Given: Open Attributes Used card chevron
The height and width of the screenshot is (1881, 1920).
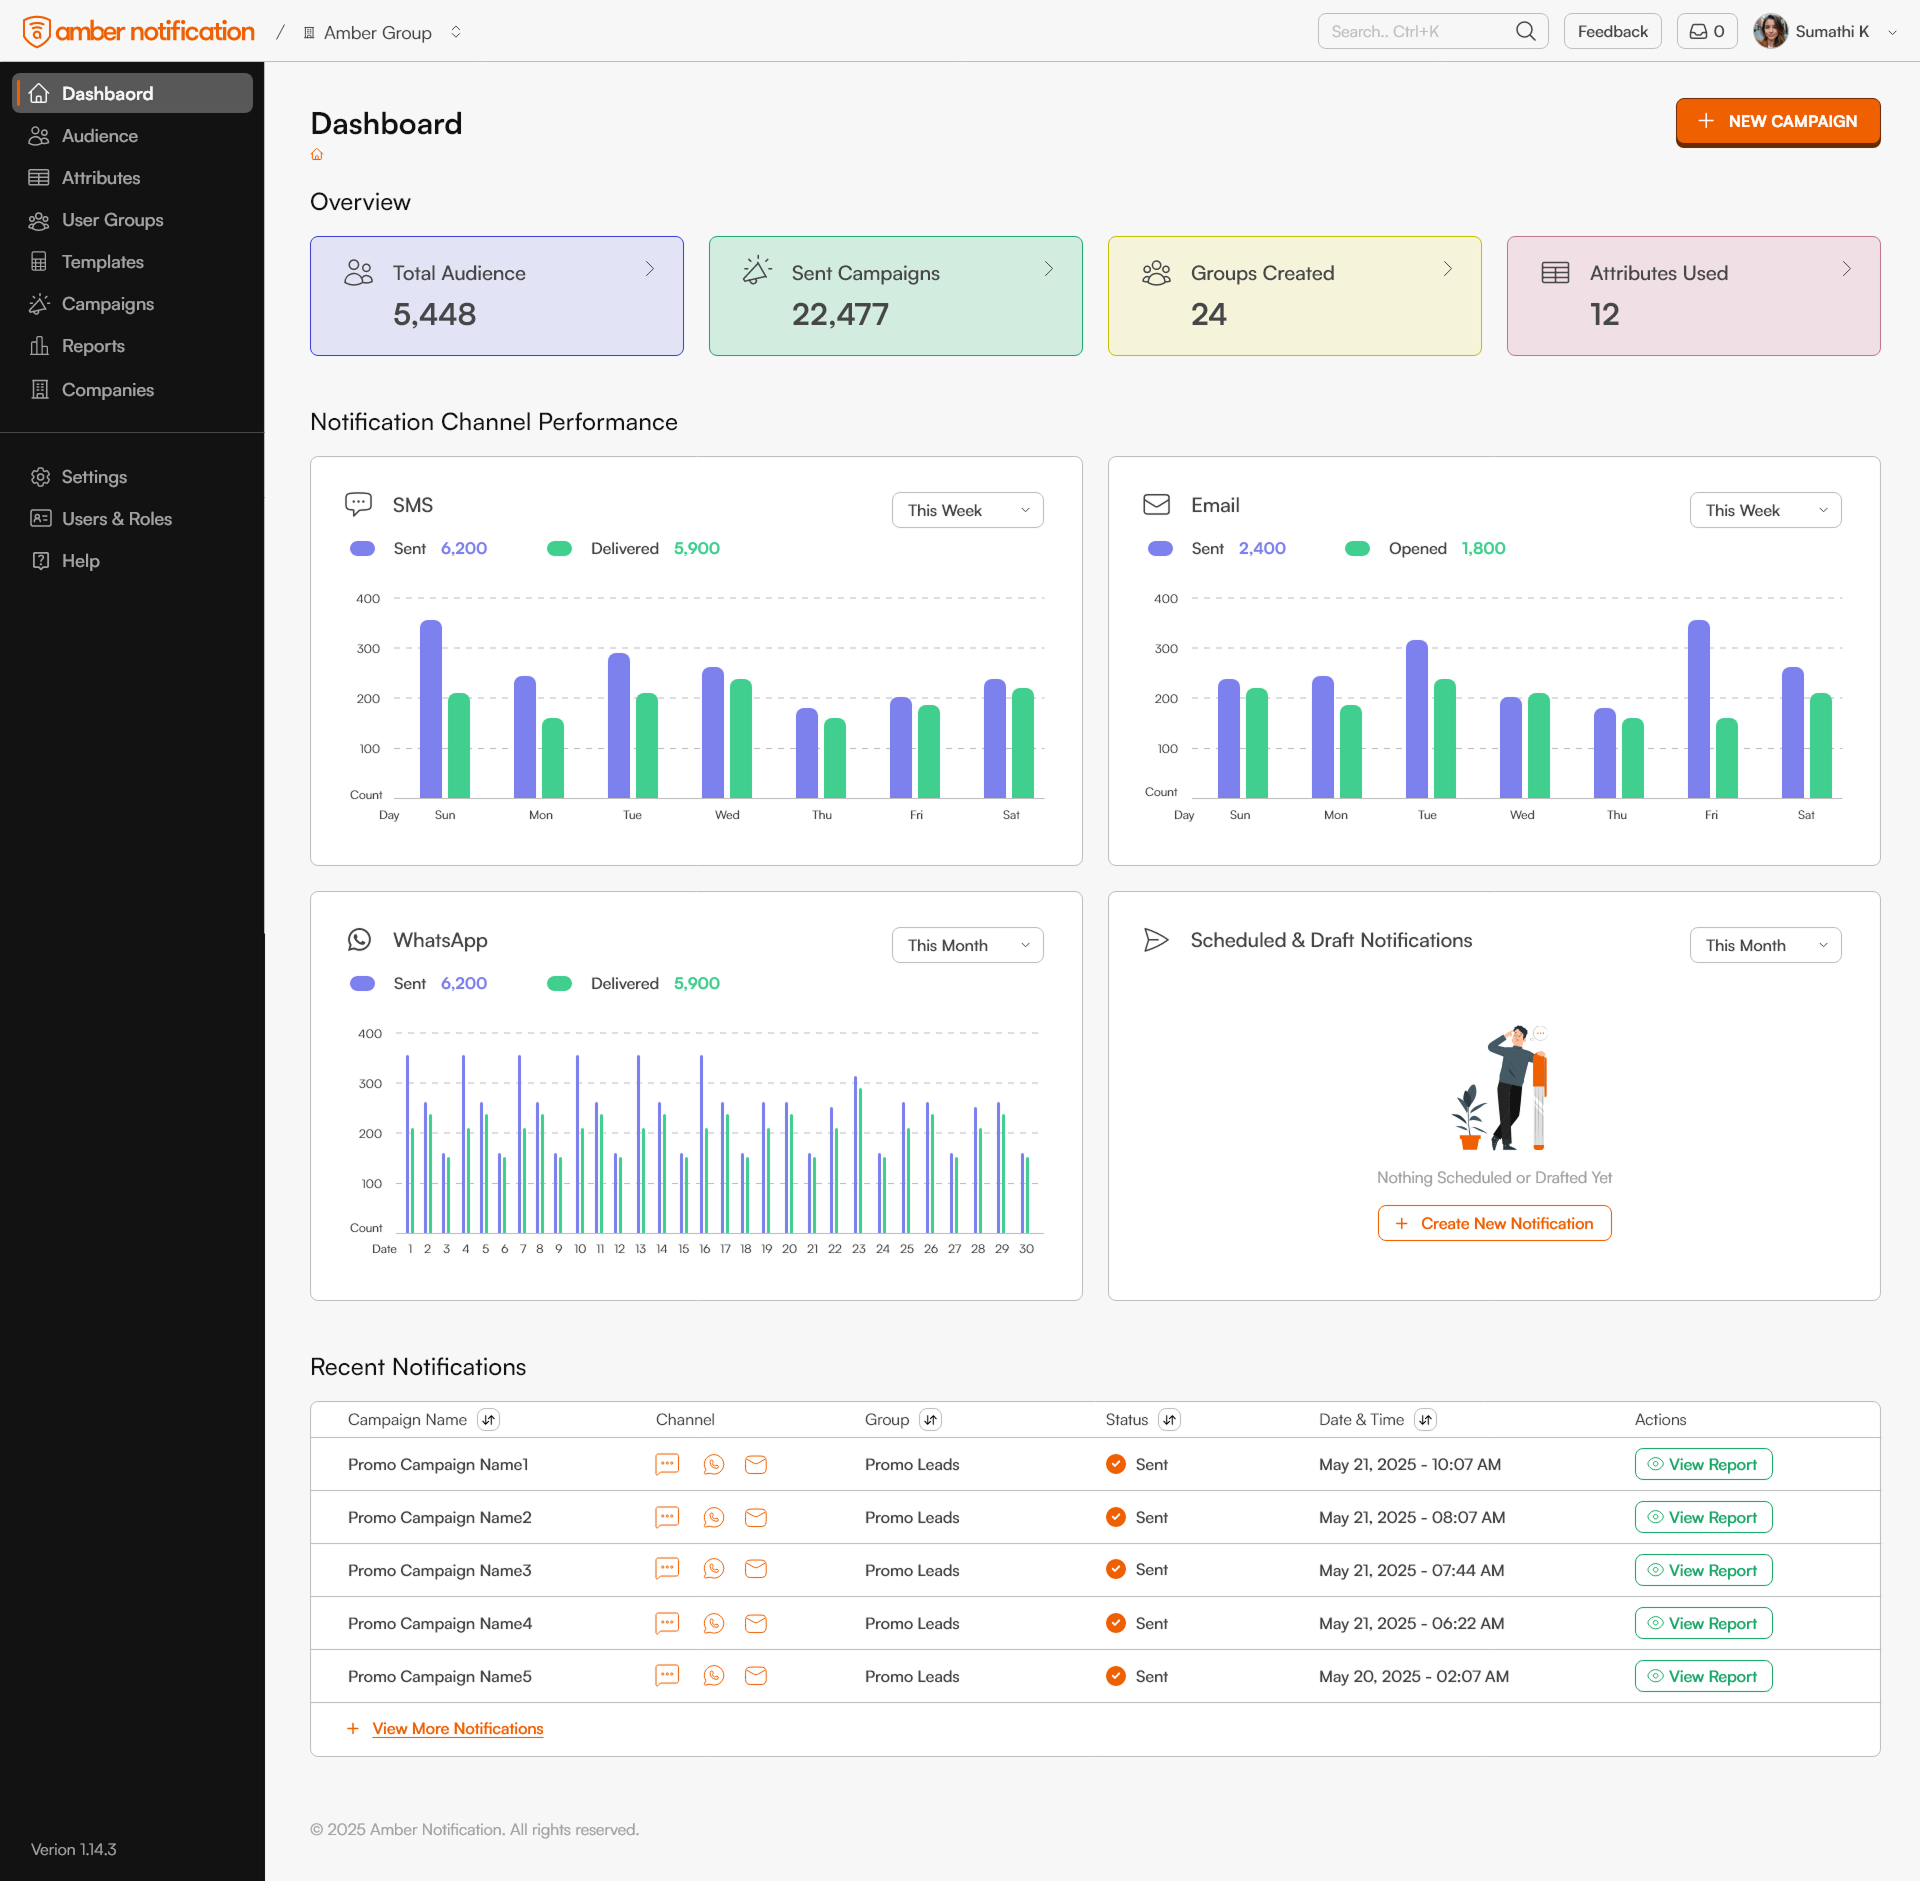Looking at the screenshot, I should tap(1846, 269).
